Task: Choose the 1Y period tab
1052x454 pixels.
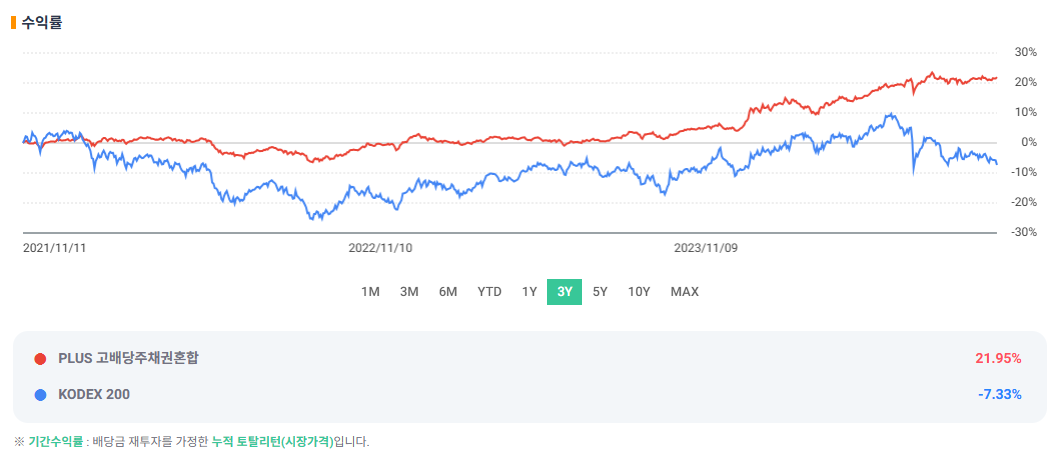Action: pyautogui.click(x=529, y=292)
